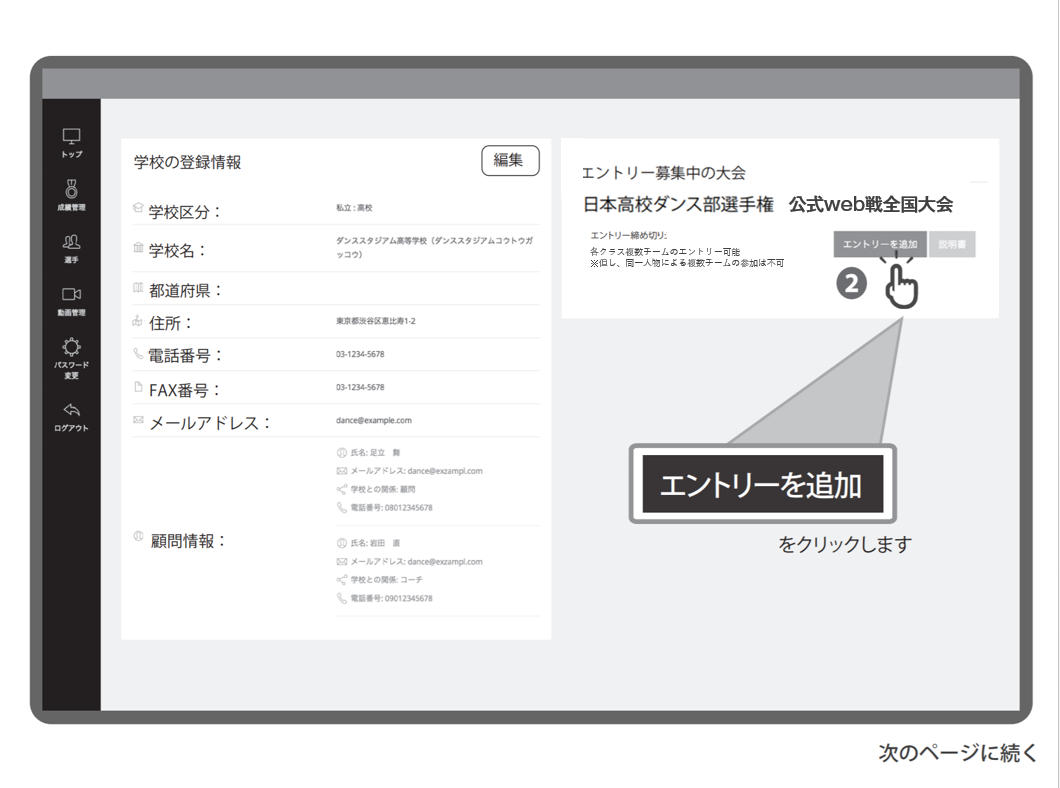Image resolution: width=1060 pixels, height=788 pixels.
Task: Go to the 選手 players section
Action: [71, 248]
